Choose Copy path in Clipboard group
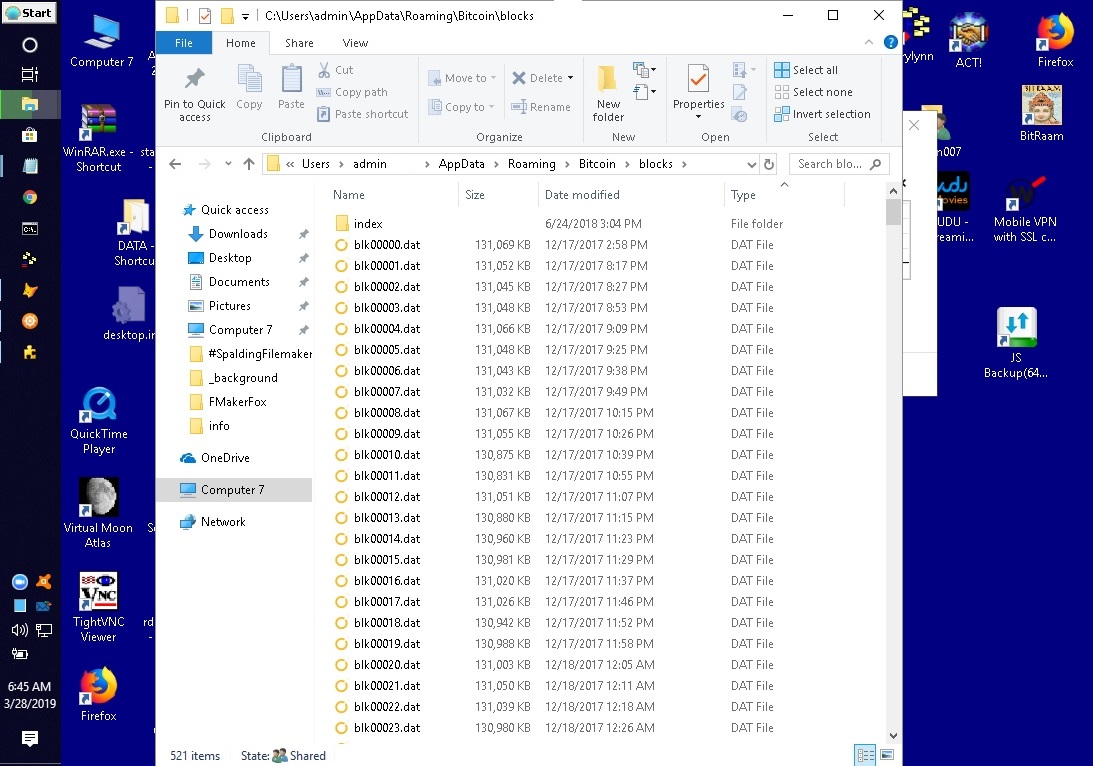This screenshot has width=1093, height=766. (x=351, y=92)
